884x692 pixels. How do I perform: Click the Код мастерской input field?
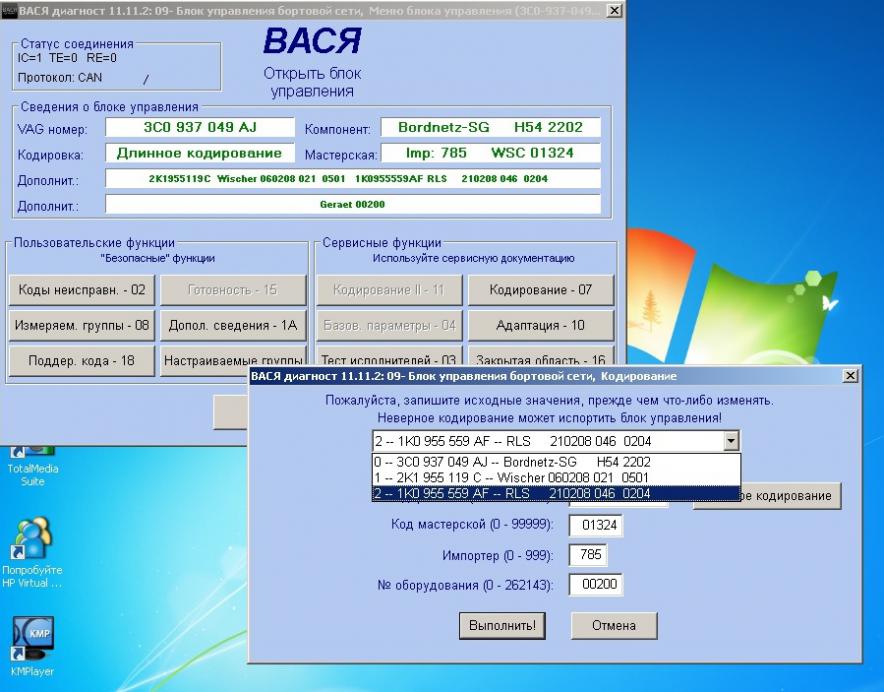[x=596, y=525]
